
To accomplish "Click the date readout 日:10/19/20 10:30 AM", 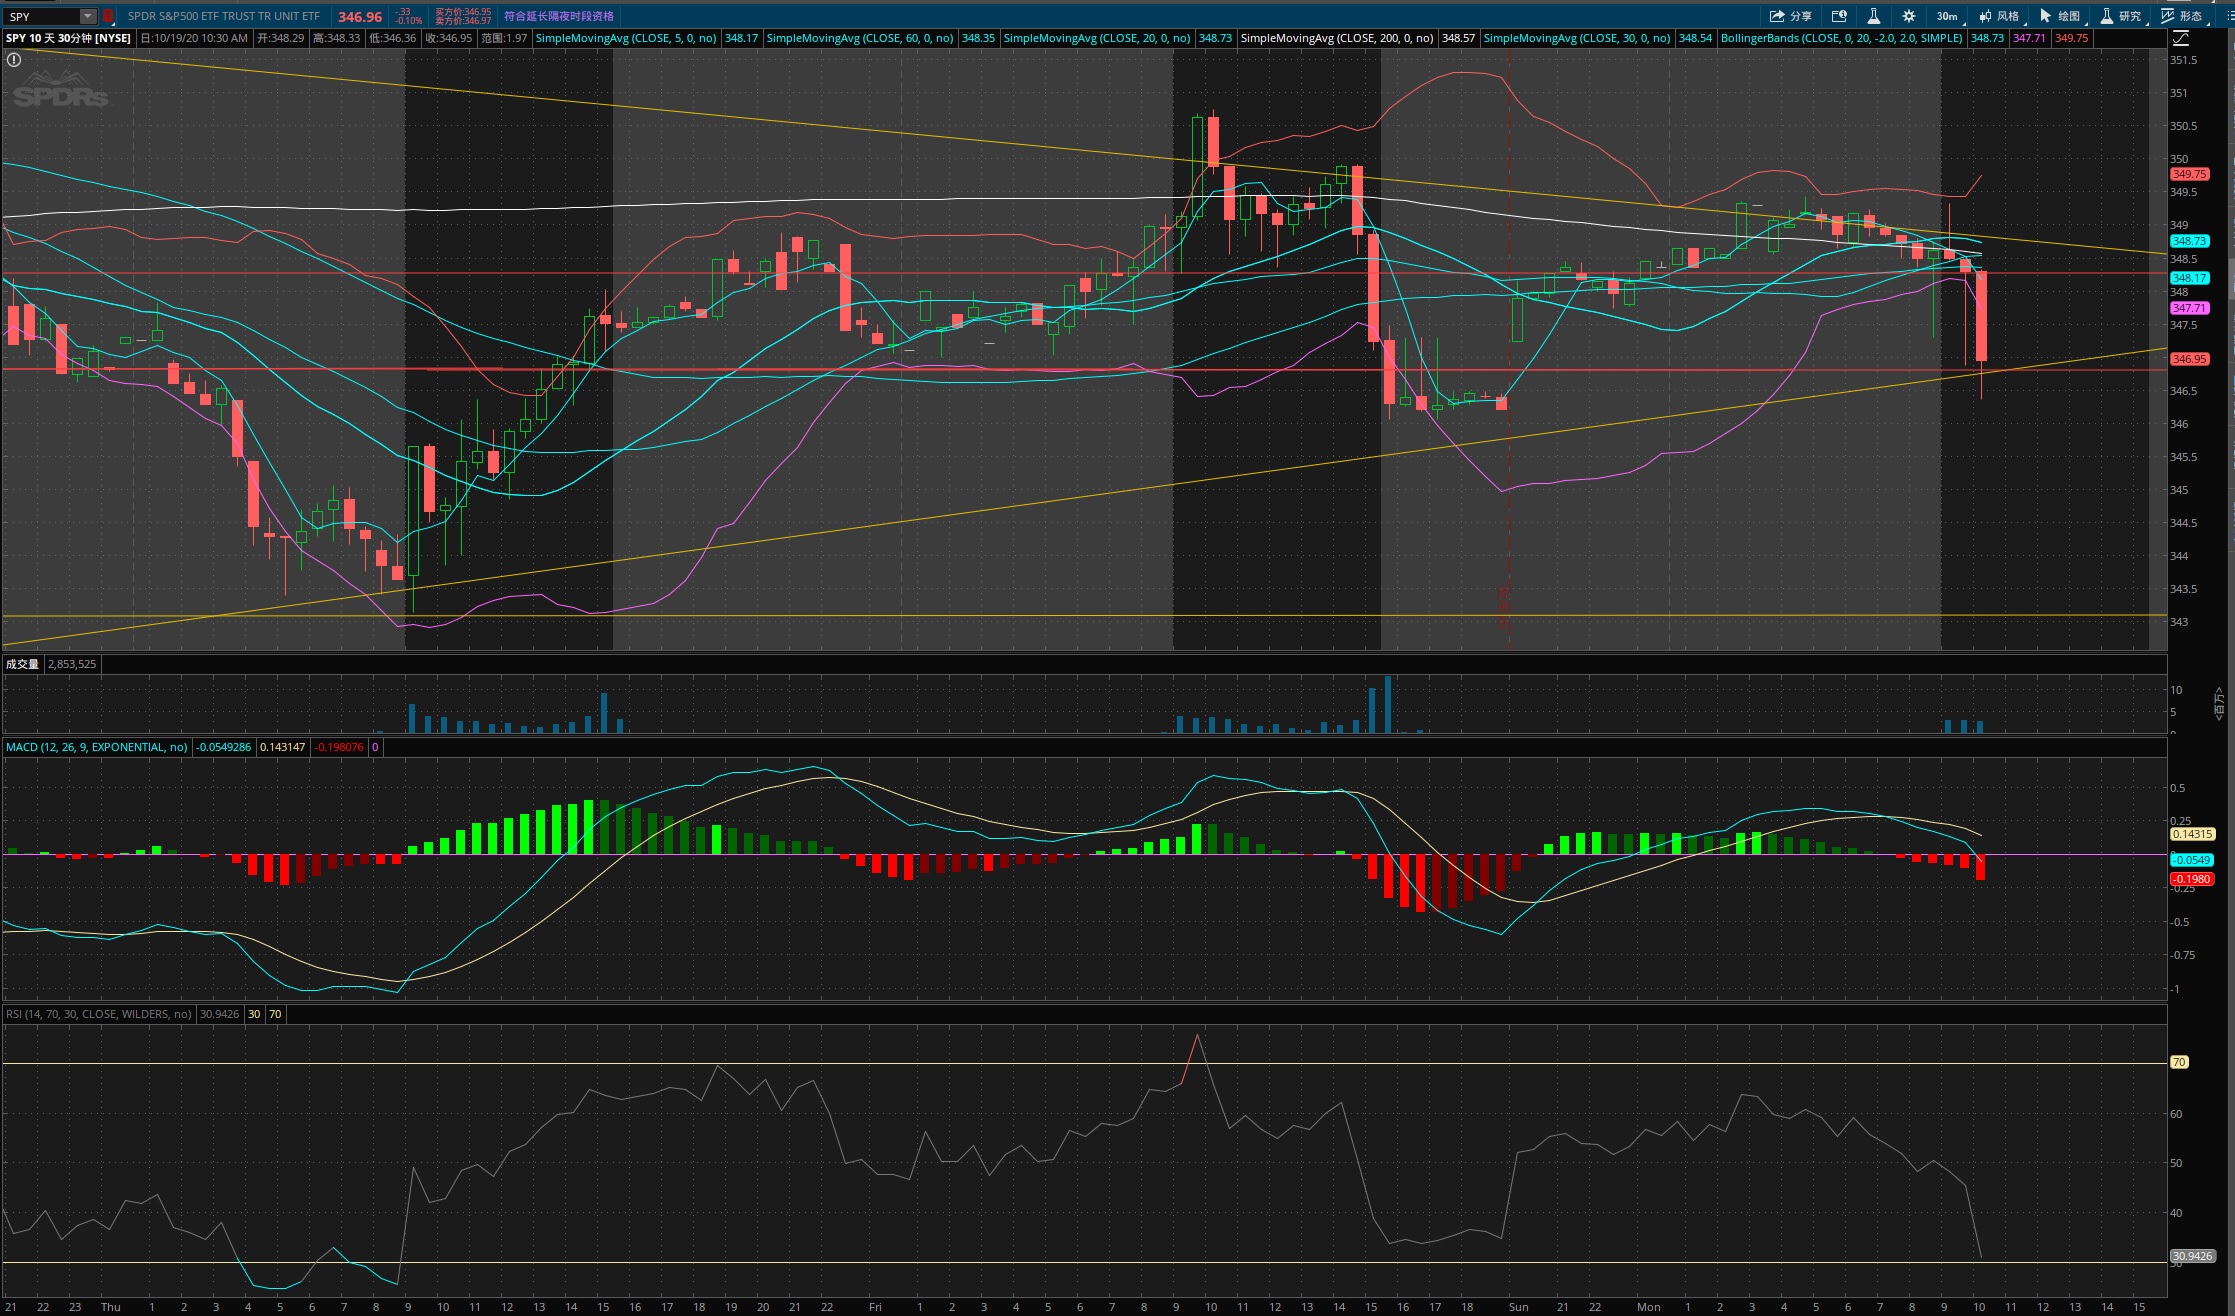I will [194, 38].
